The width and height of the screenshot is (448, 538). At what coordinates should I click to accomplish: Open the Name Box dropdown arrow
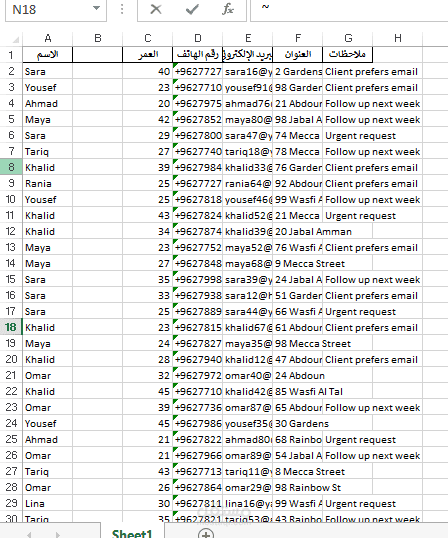[97, 8]
